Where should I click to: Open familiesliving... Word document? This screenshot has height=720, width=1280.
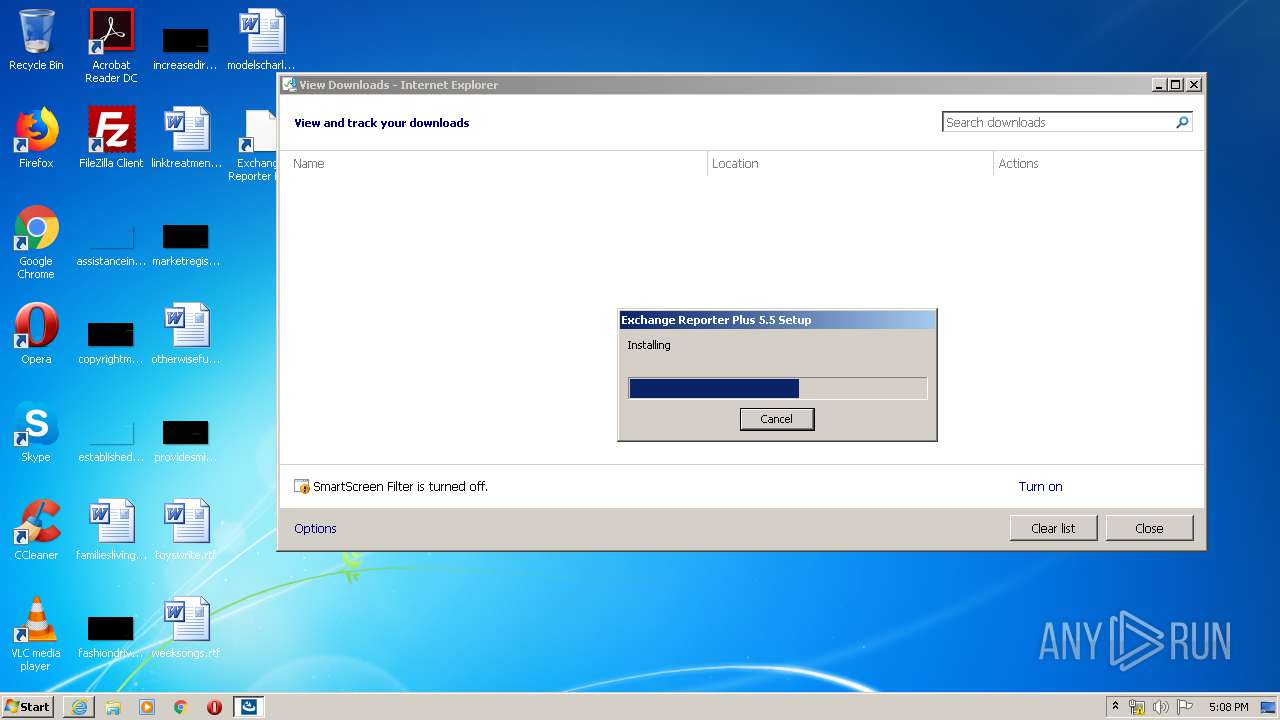111,530
